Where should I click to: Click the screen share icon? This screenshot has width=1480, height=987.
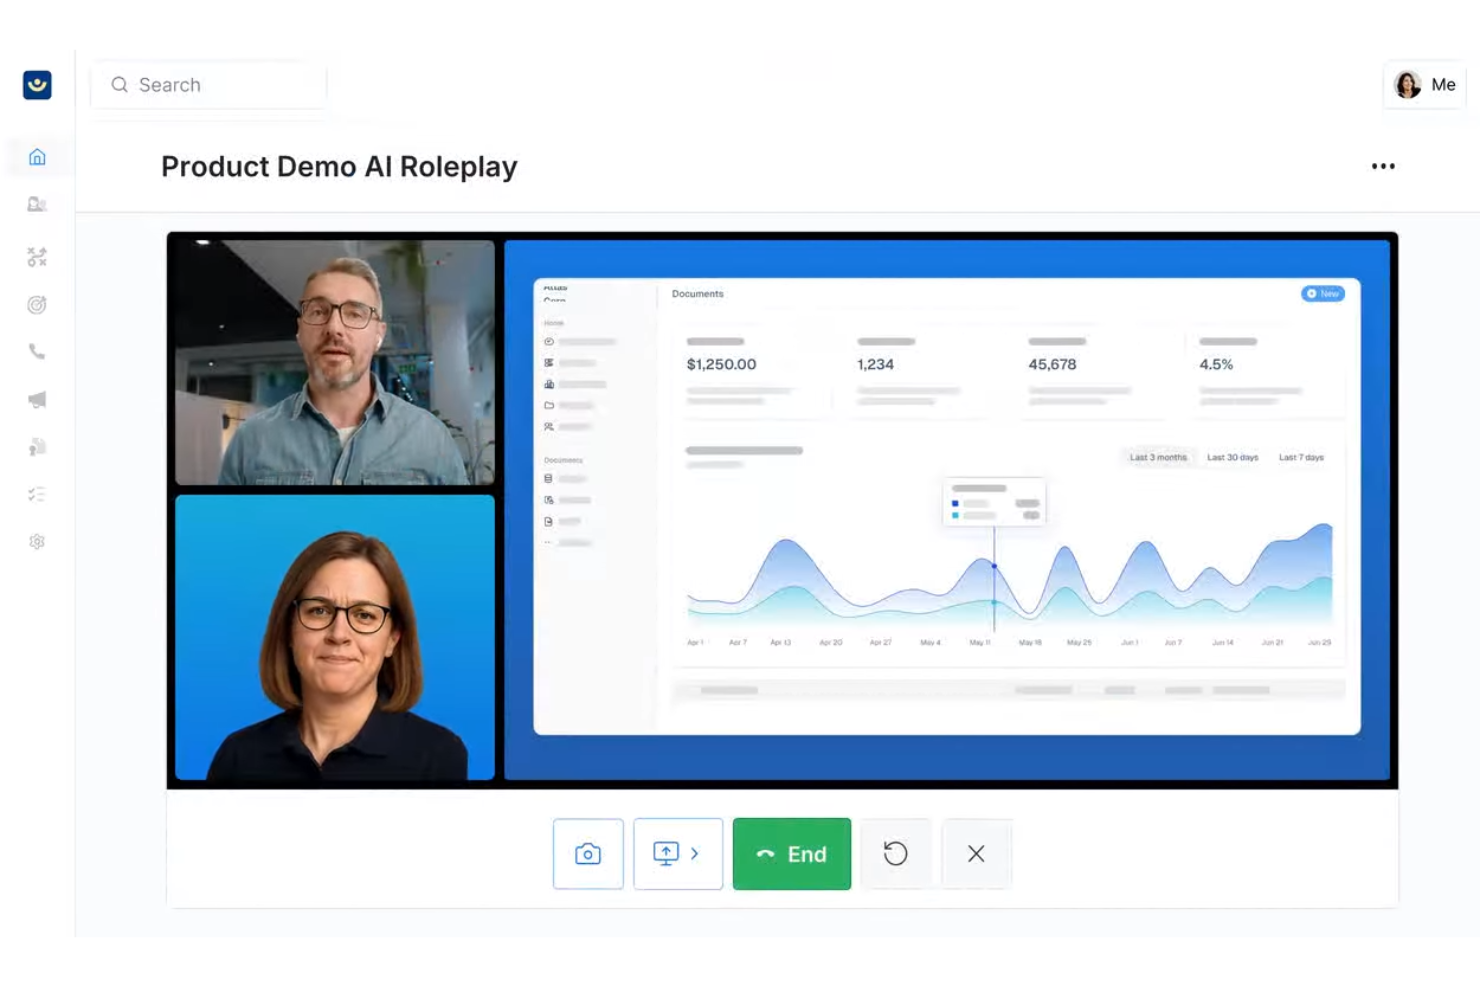(668, 853)
